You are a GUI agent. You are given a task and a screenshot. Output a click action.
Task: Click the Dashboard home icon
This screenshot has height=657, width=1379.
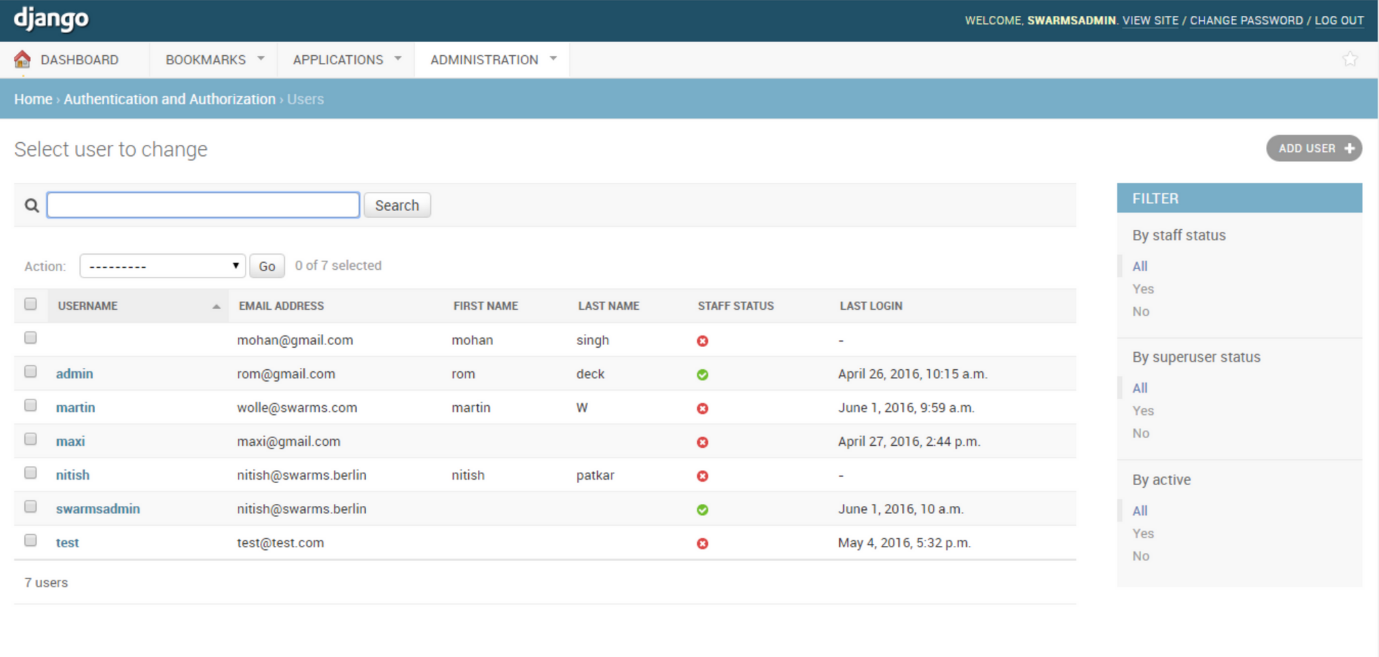pos(22,60)
